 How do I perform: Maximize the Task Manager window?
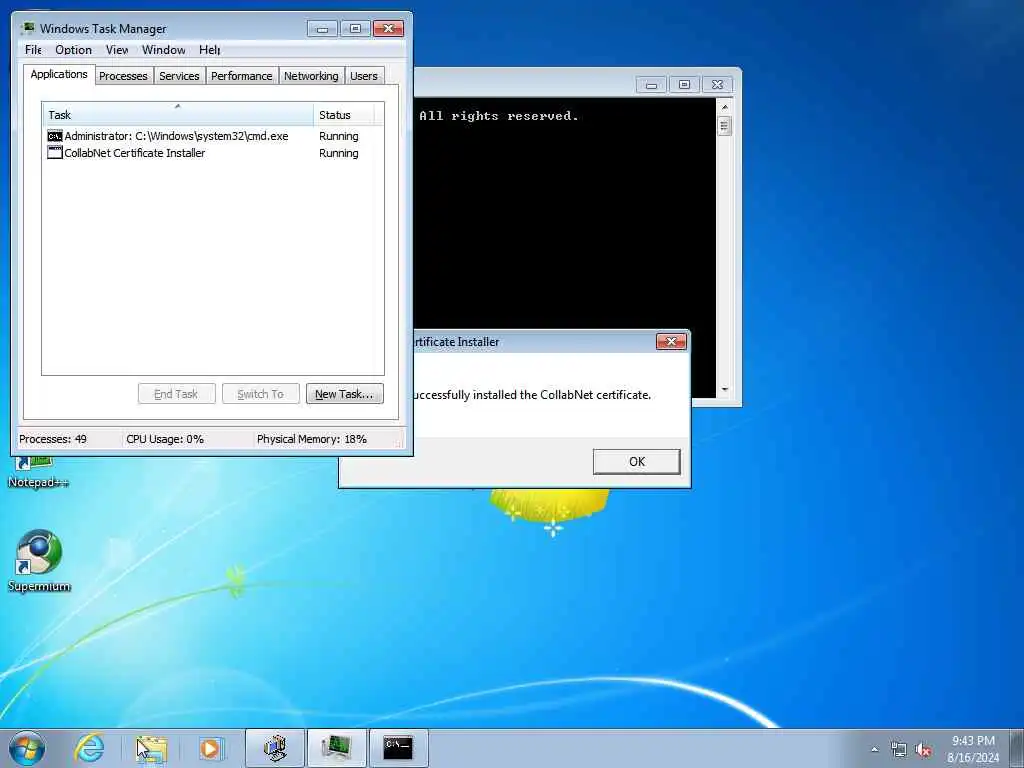(355, 29)
